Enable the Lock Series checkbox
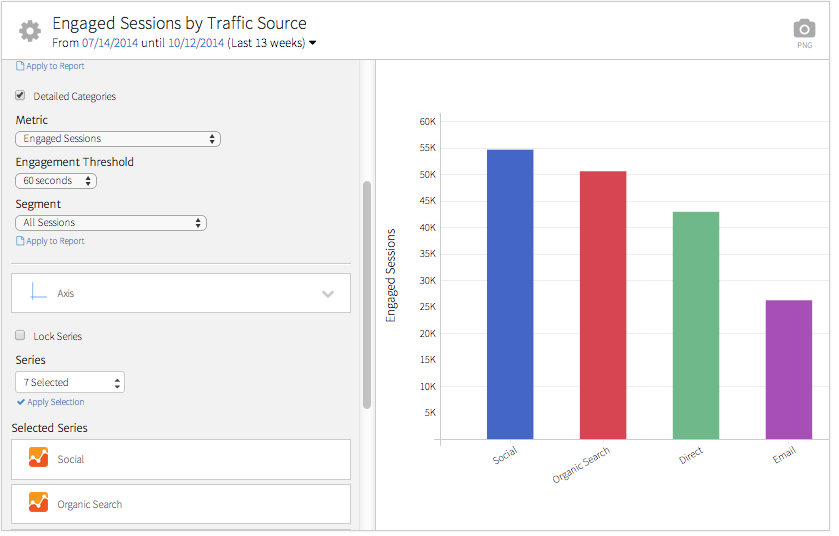This screenshot has width=839, height=536. point(21,336)
